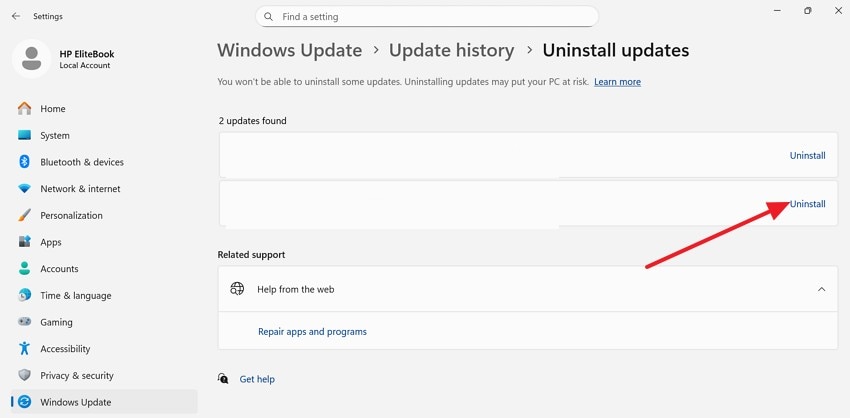
Task: Open the HP EliteBook account avatar
Action: pos(31,59)
